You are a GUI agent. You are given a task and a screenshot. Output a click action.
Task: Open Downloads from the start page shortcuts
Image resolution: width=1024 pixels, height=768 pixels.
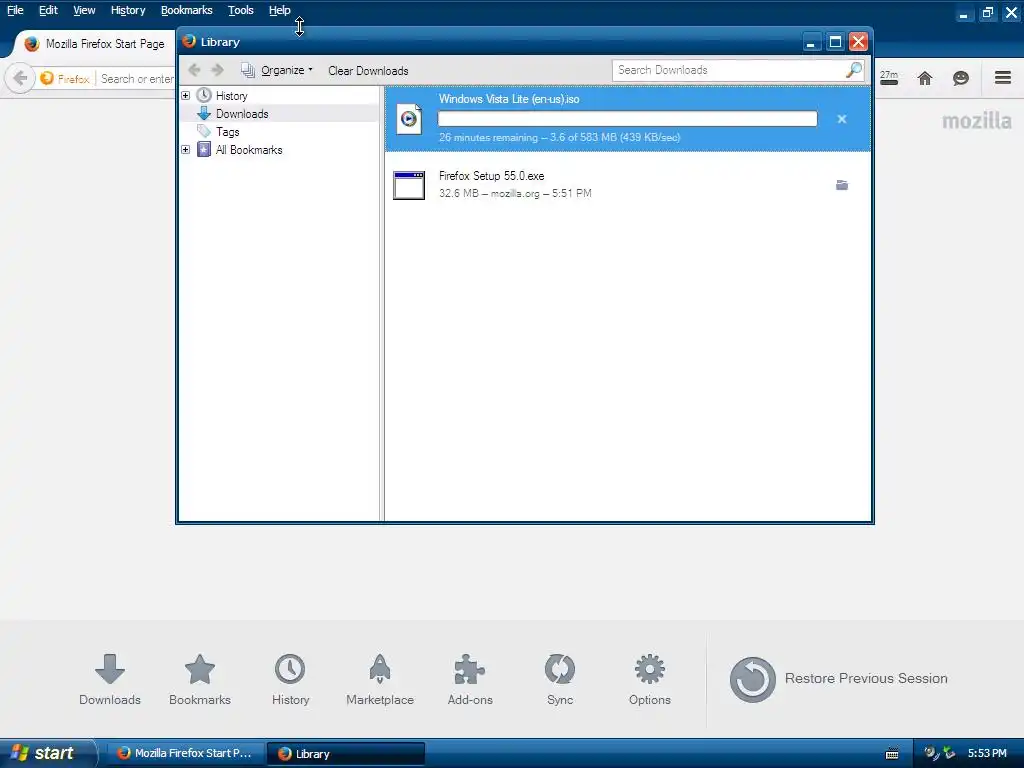pos(110,679)
